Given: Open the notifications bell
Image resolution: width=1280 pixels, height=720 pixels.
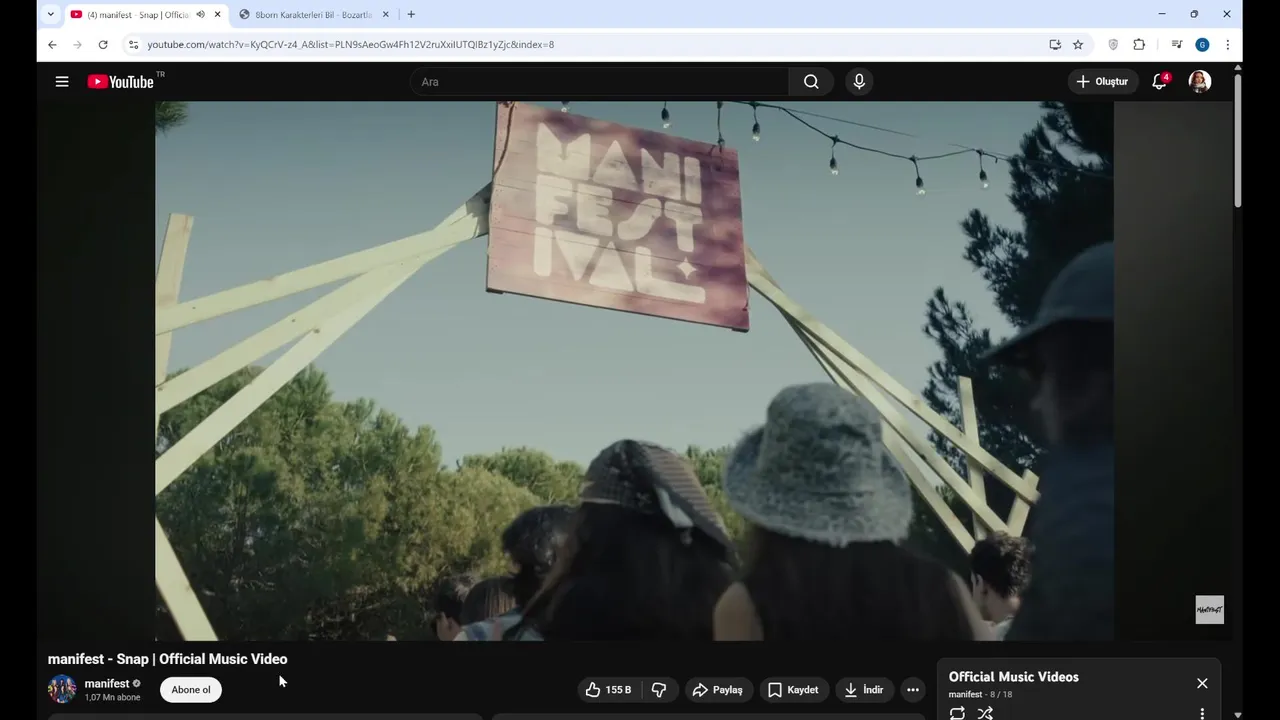Looking at the screenshot, I should [x=1159, y=82].
